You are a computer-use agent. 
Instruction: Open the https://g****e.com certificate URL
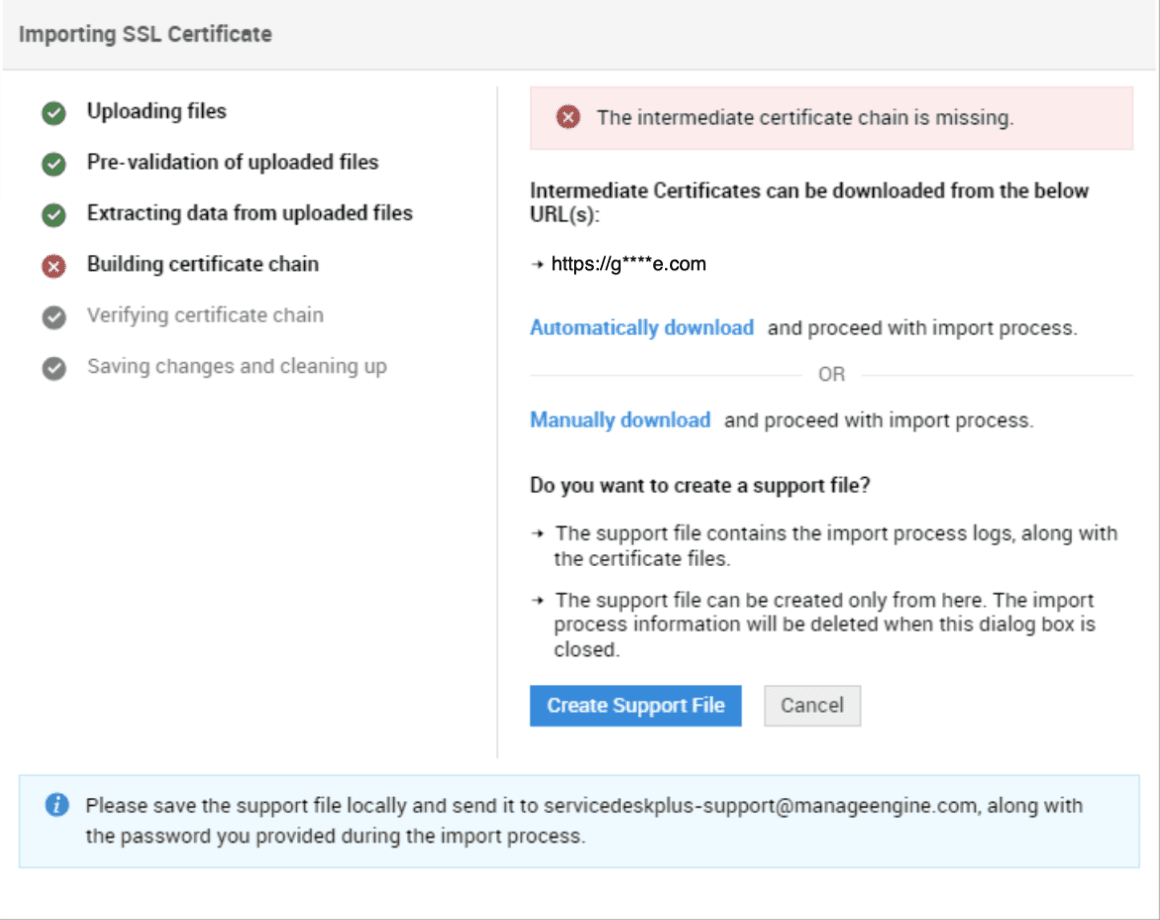click(628, 264)
